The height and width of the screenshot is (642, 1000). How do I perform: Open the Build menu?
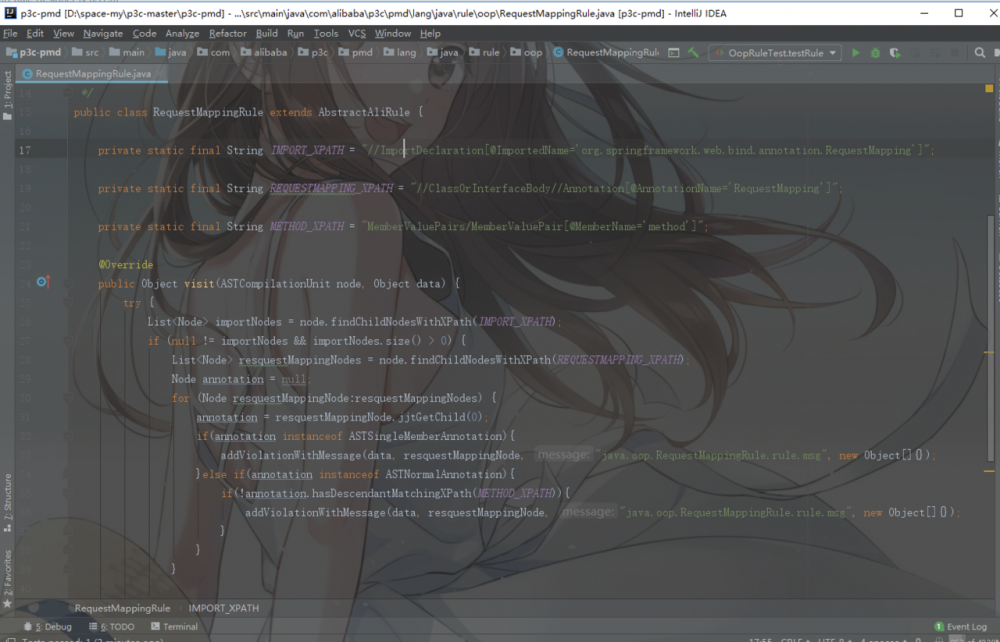[x=267, y=33]
